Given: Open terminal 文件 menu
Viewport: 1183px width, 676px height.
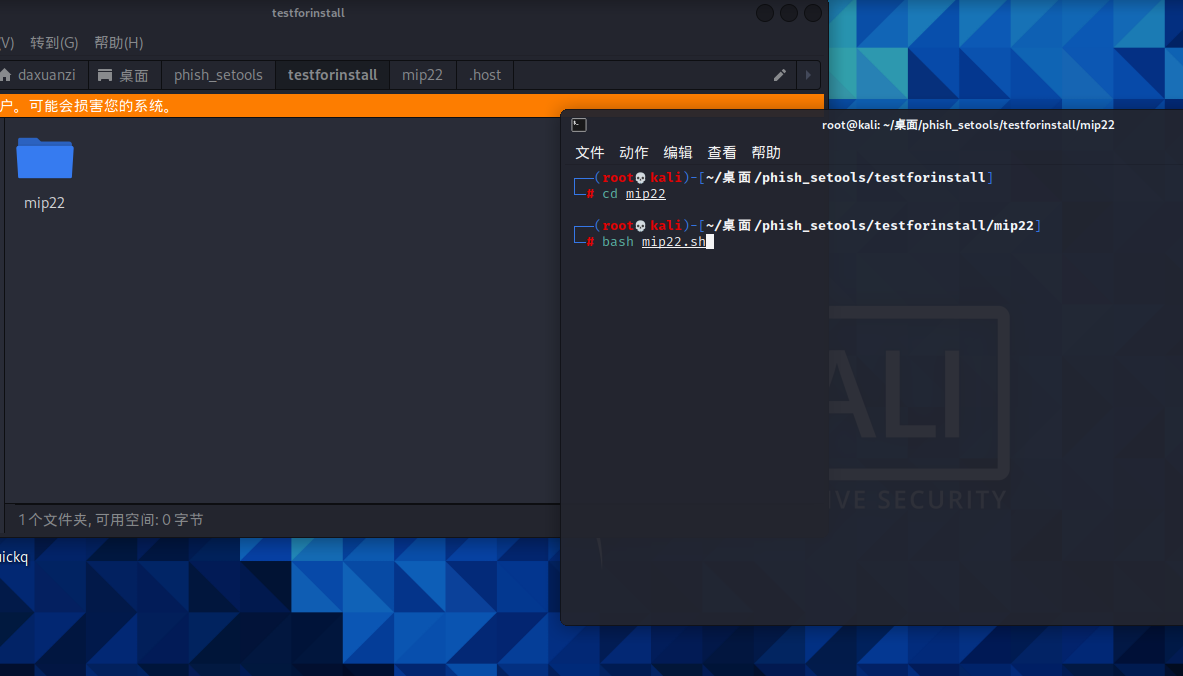Looking at the screenshot, I should (x=589, y=152).
